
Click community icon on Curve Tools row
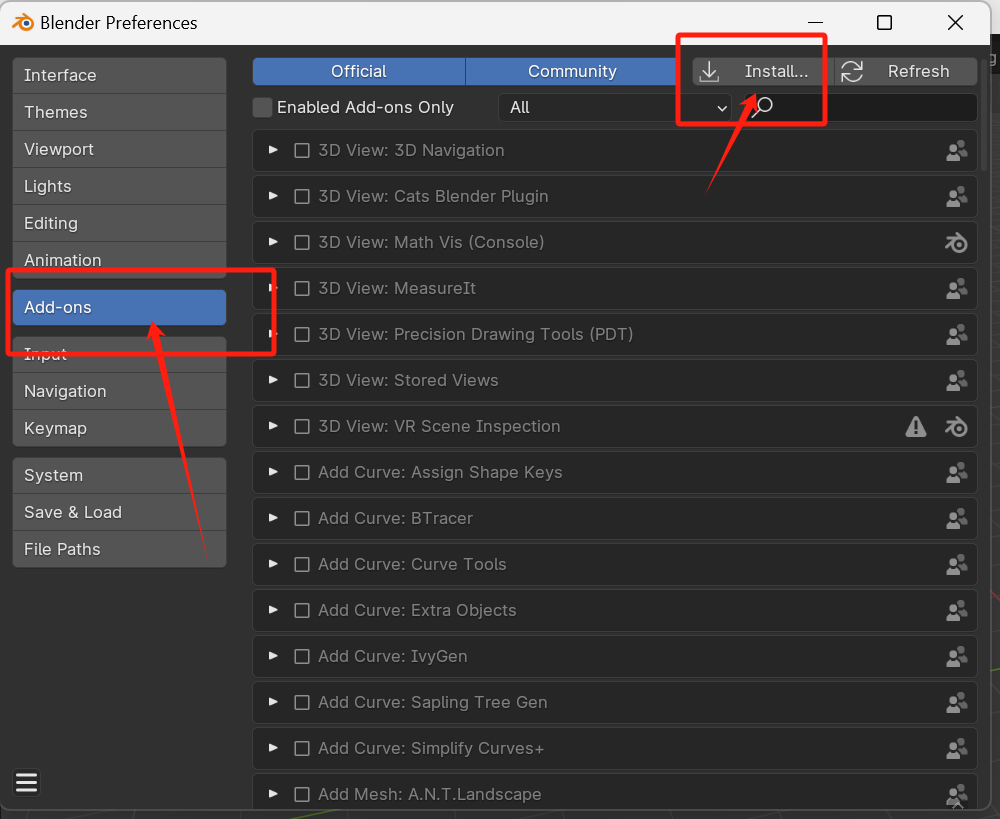click(956, 564)
